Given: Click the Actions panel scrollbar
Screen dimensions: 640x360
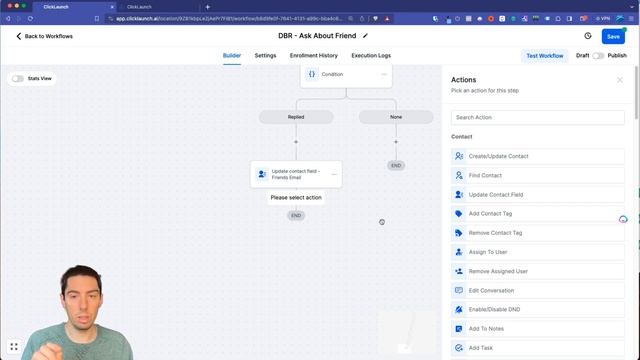Looking at the screenshot, I should 636,94.
